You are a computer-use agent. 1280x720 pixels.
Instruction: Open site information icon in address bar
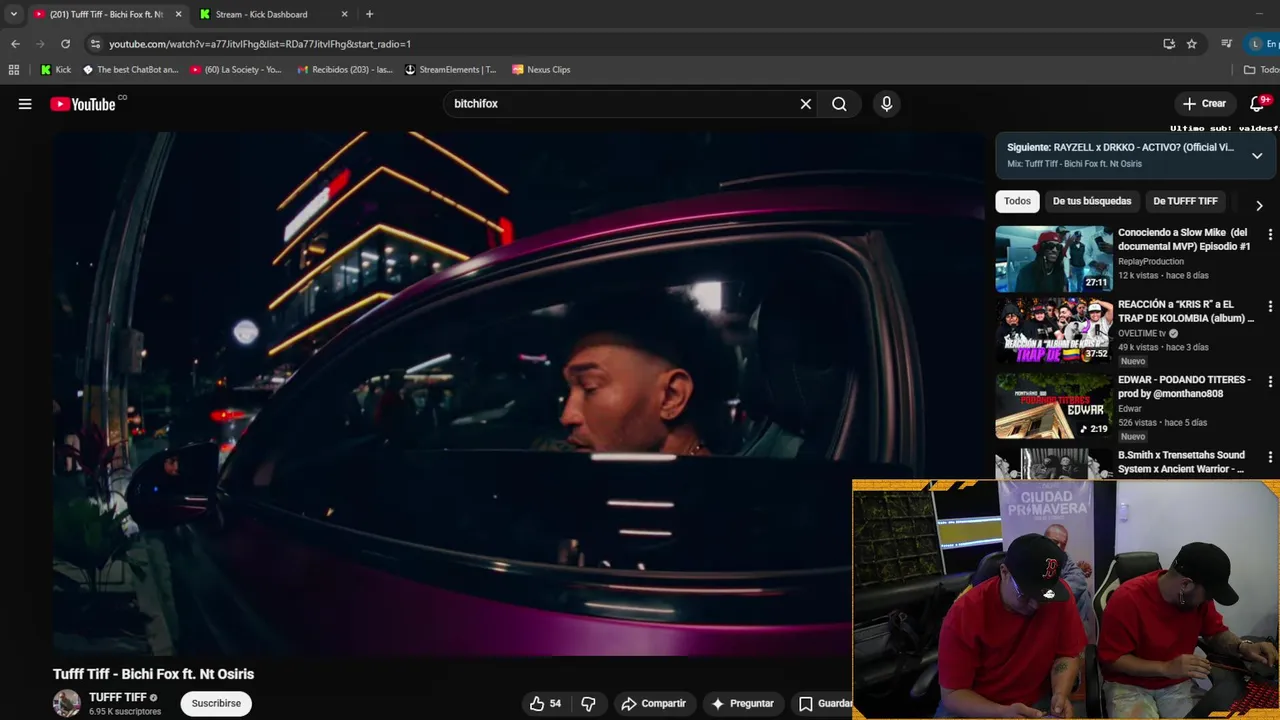tap(95, 44)
